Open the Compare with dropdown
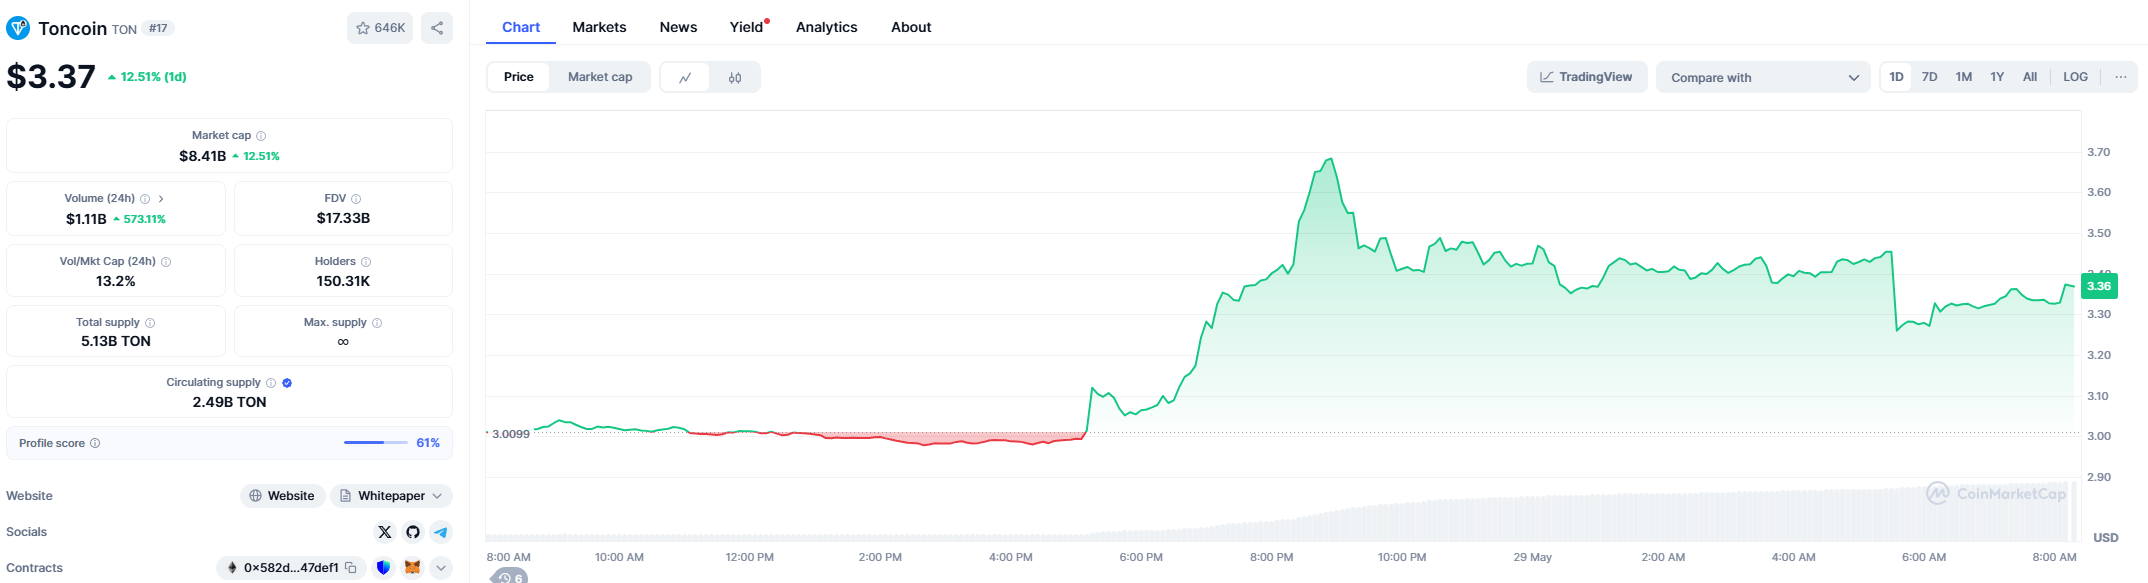The image size is (2148, 583). (x=1764, y=77)
